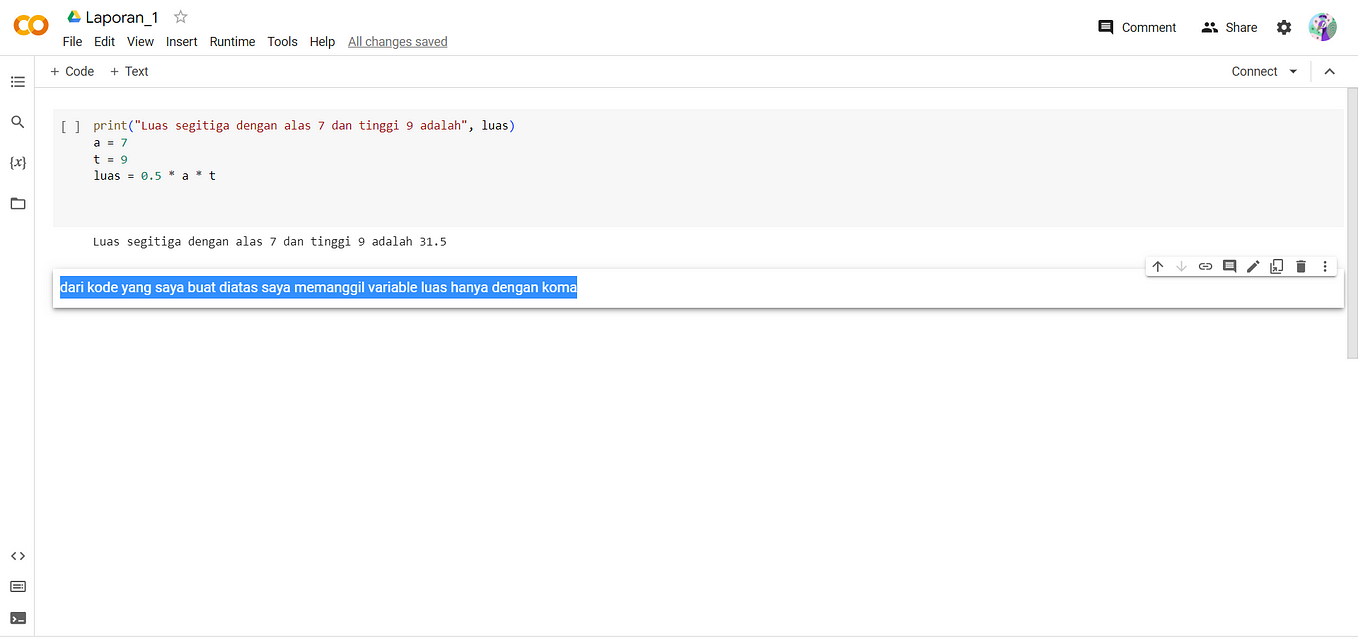Add a new Code cell
The width and height of the screenshot is (1358, 641).
coord(72,72)
